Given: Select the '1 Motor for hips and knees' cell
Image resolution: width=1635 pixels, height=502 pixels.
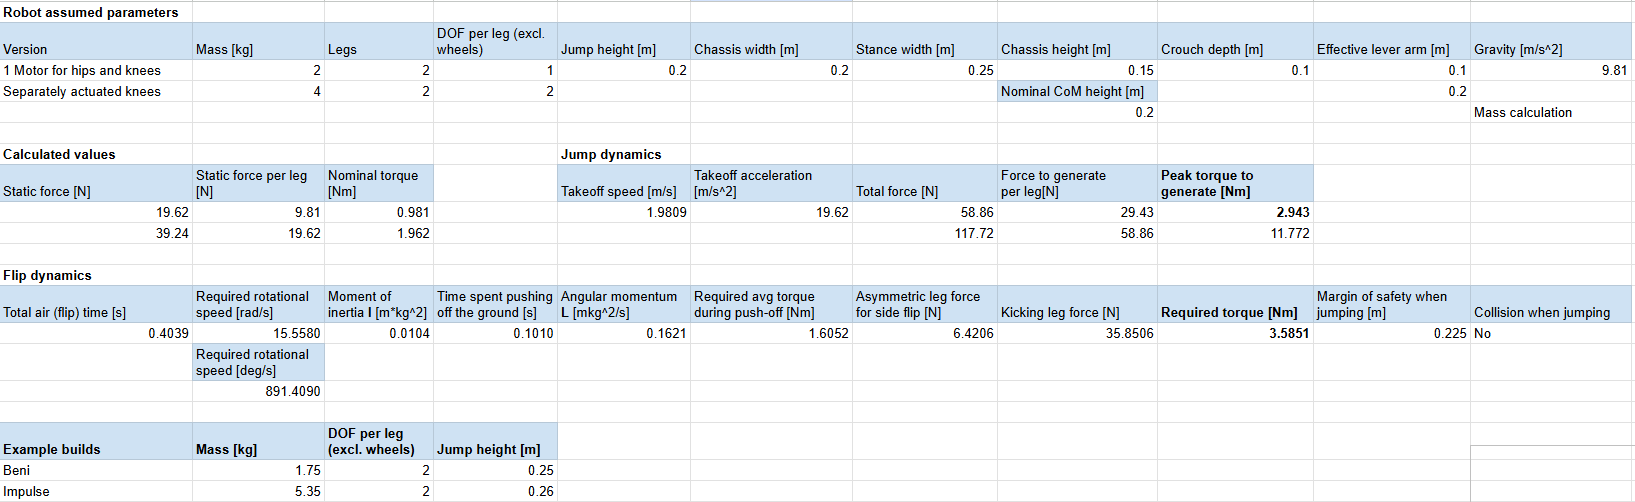Looking at the screenshot, I should coord(96,70).
